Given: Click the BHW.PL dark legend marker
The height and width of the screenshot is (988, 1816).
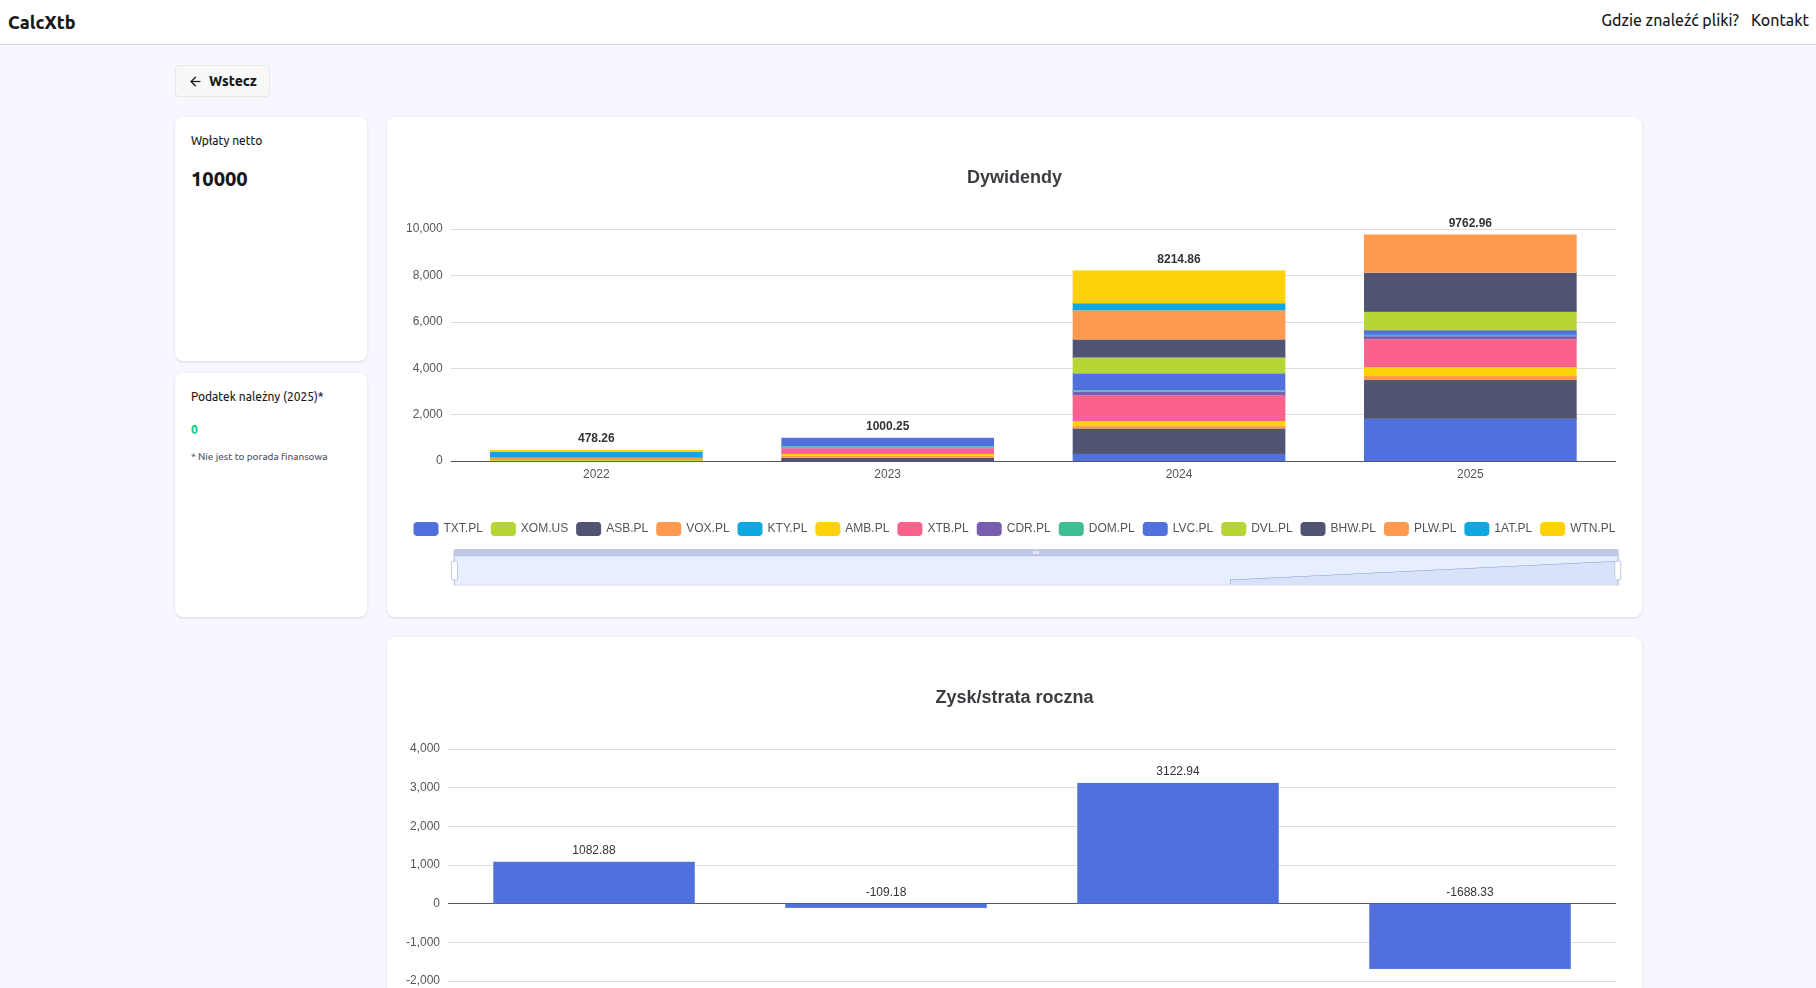Looking at the screenshot, I should click(x=1312, y=529).
